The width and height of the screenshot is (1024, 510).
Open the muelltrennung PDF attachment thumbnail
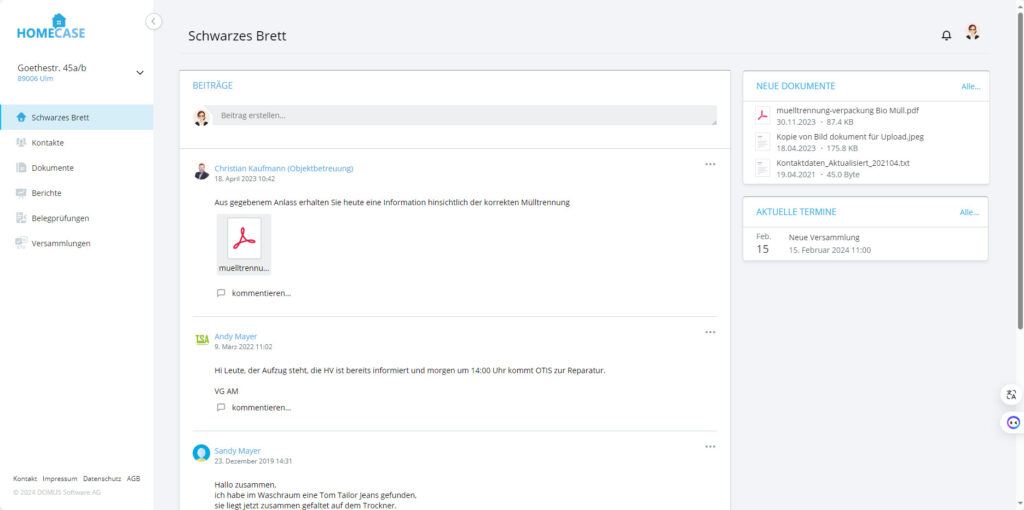(244, 244)
